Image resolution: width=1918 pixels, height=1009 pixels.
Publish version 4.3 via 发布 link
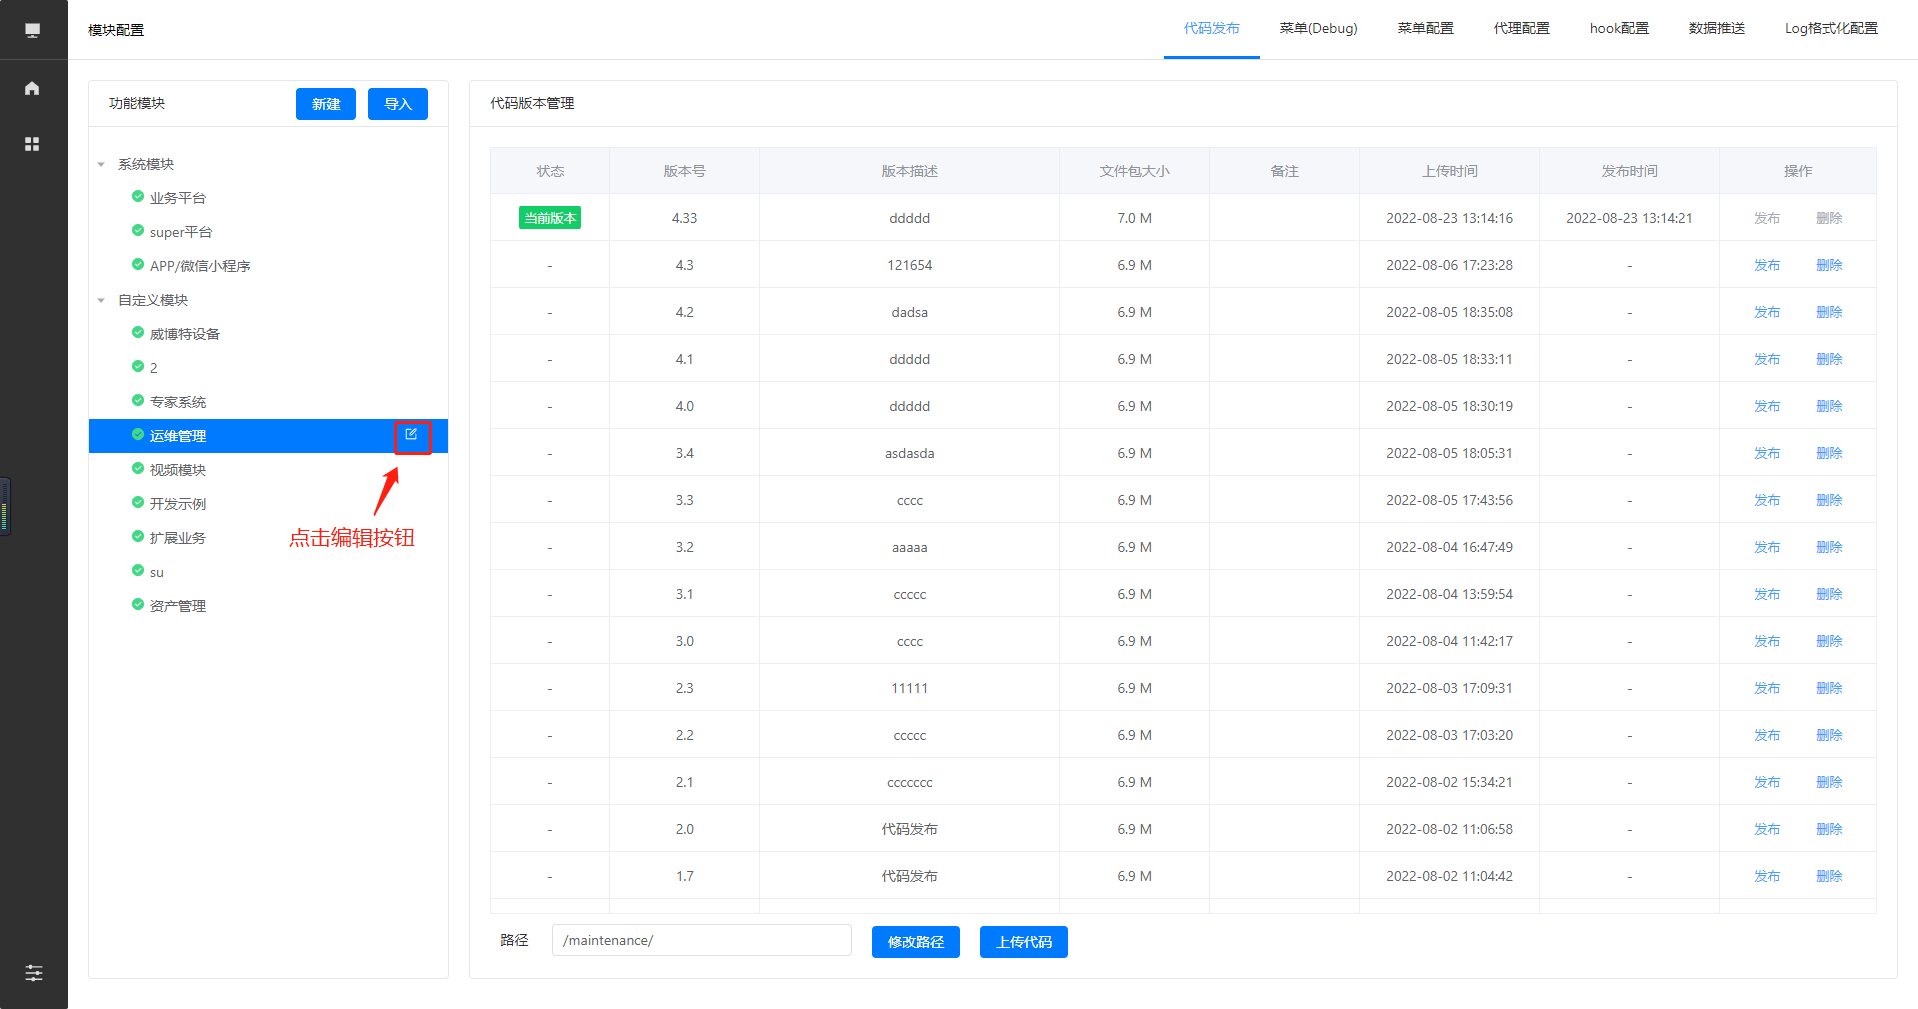1766,265
